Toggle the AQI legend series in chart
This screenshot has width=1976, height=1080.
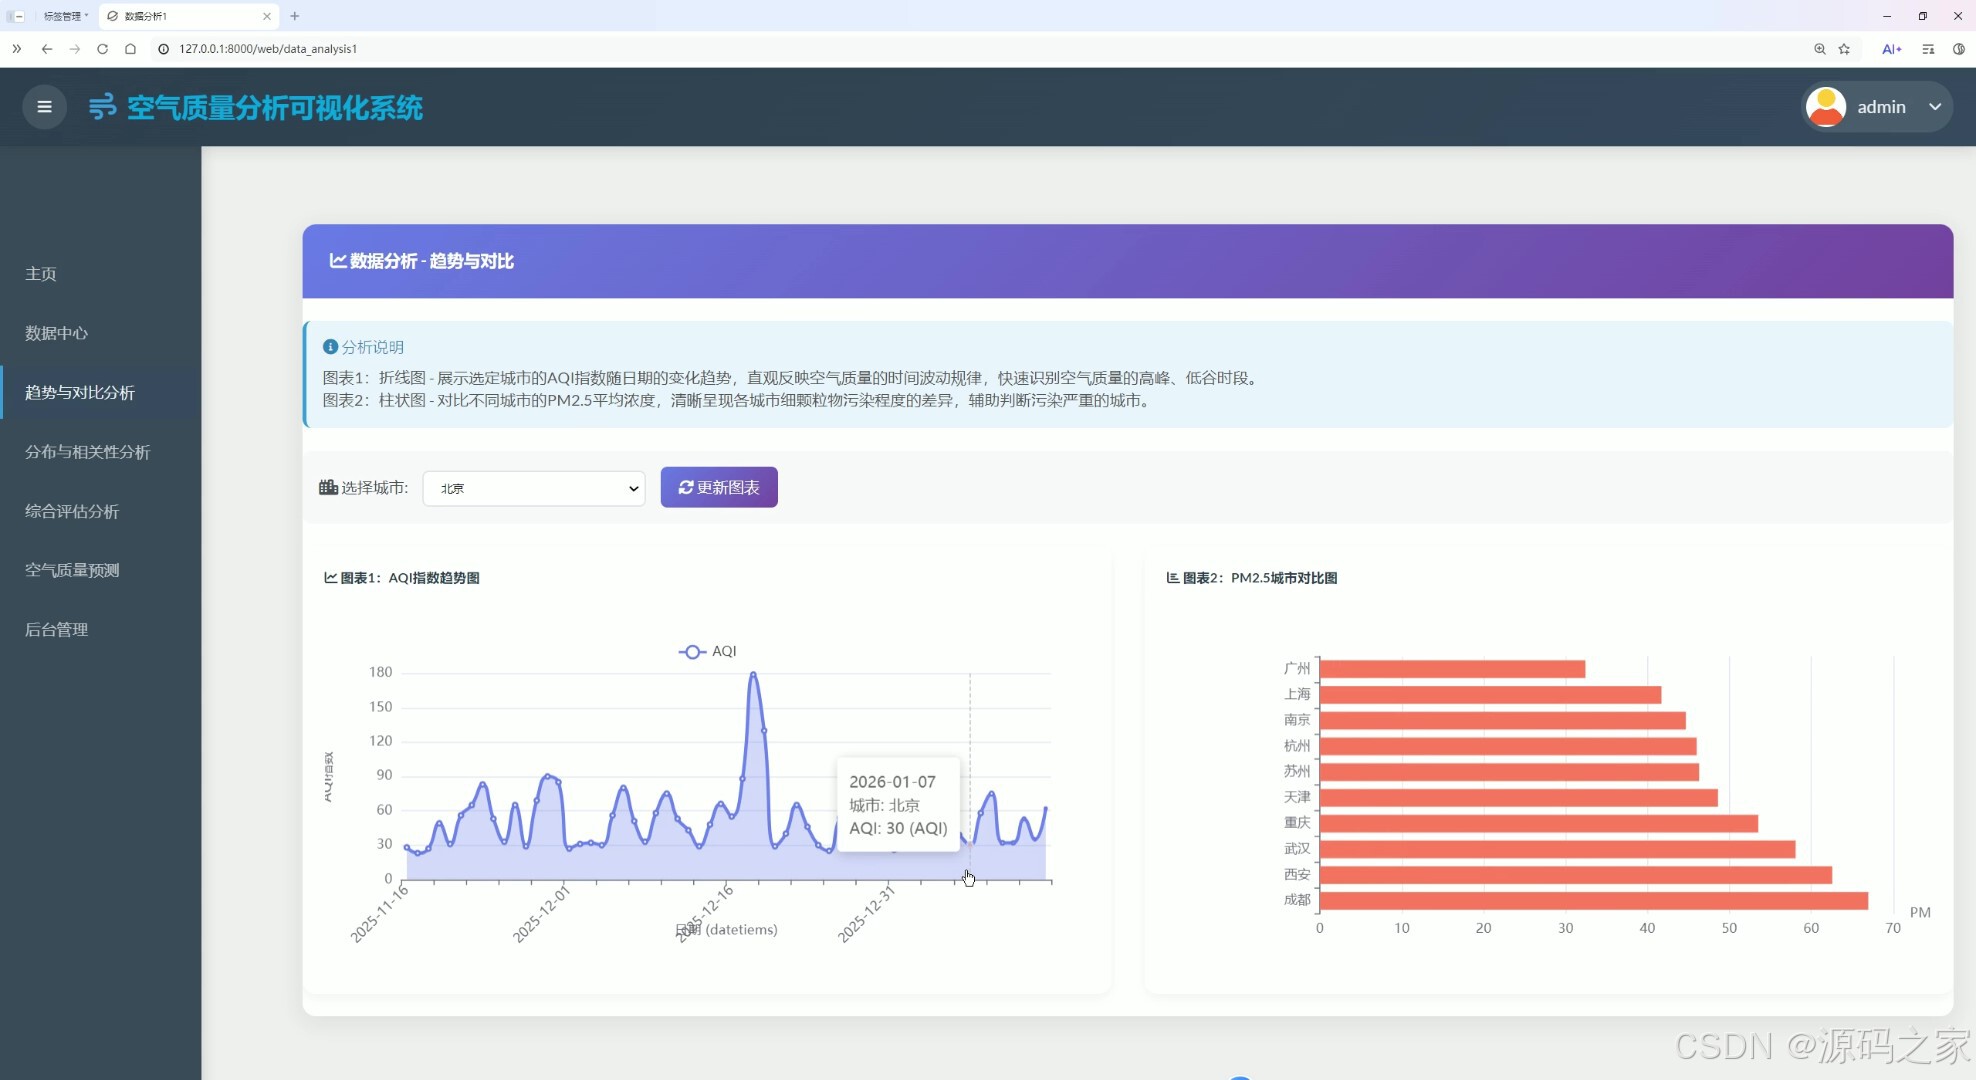pos(708,651)
